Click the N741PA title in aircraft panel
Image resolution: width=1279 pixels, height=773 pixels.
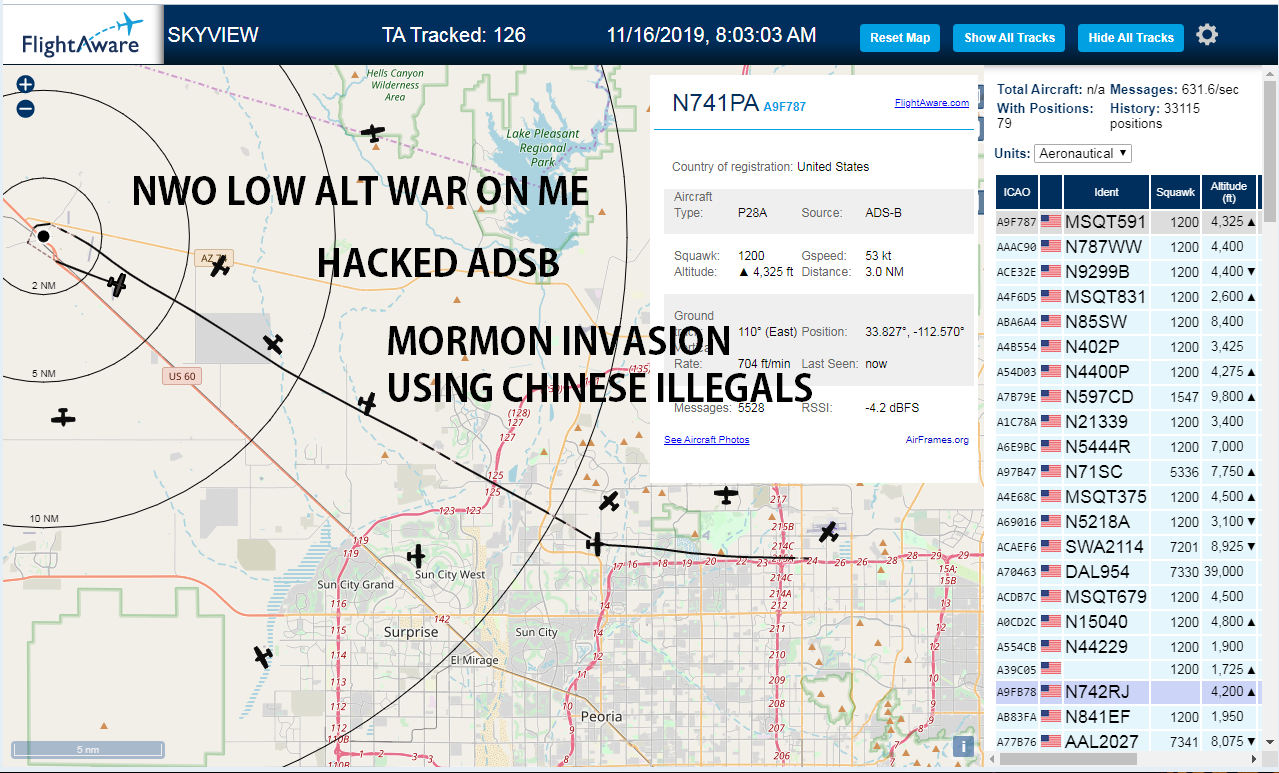point(715,103)
